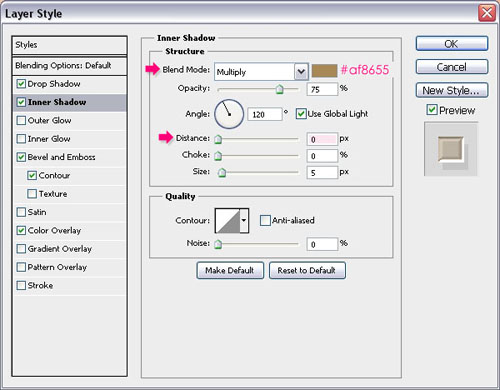Click the Size value input field
500x390 pixels.
pyautogui.click(x=322, y=172)
